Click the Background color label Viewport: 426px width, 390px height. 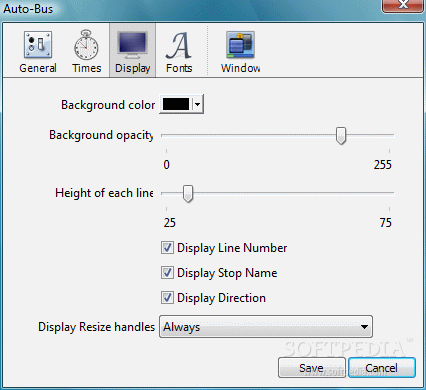[108, 105]
